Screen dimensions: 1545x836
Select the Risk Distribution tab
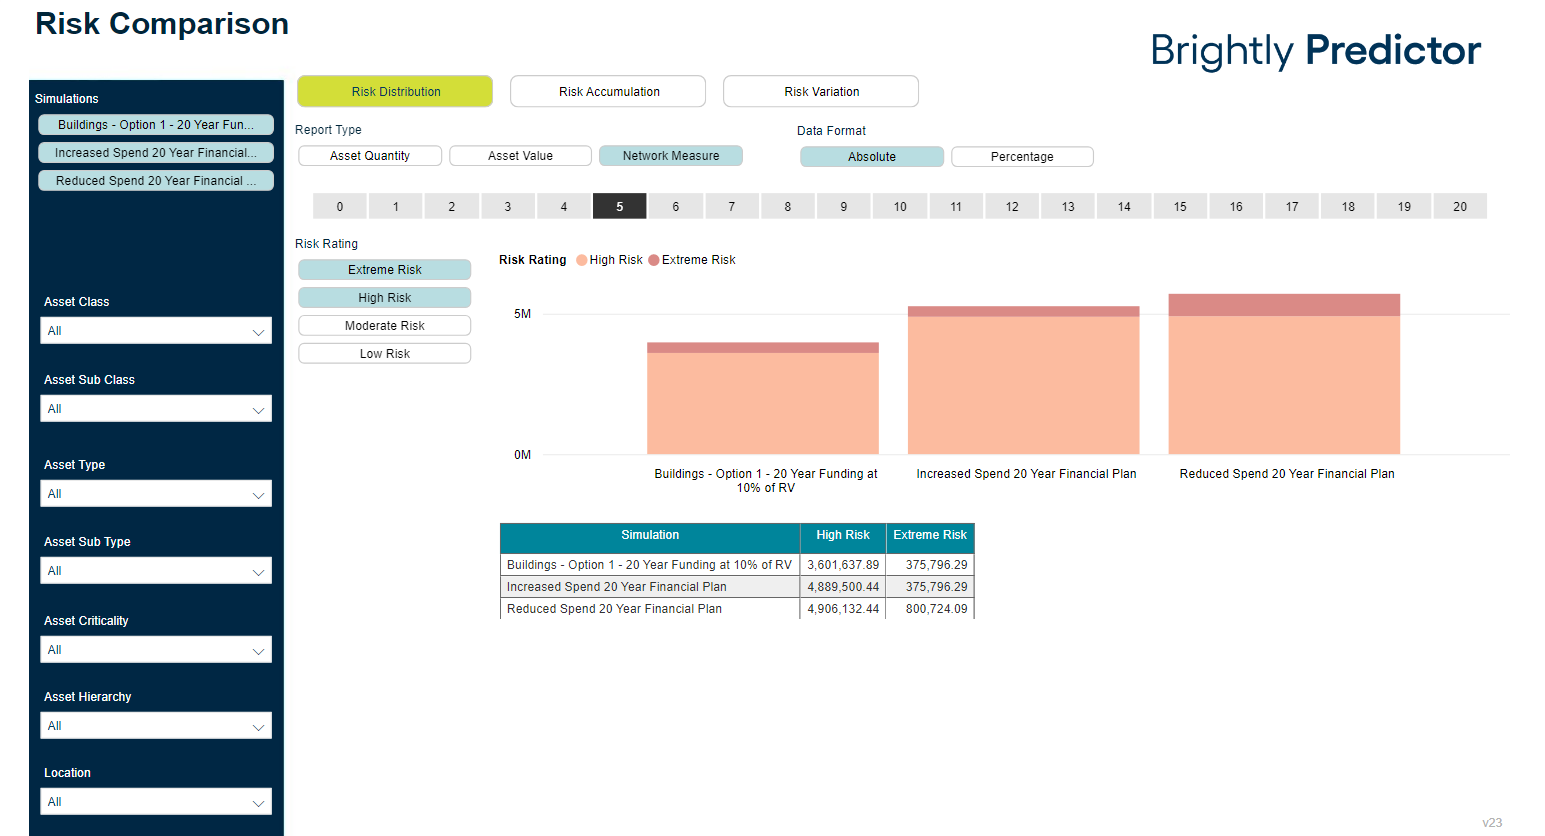point(395,92)
